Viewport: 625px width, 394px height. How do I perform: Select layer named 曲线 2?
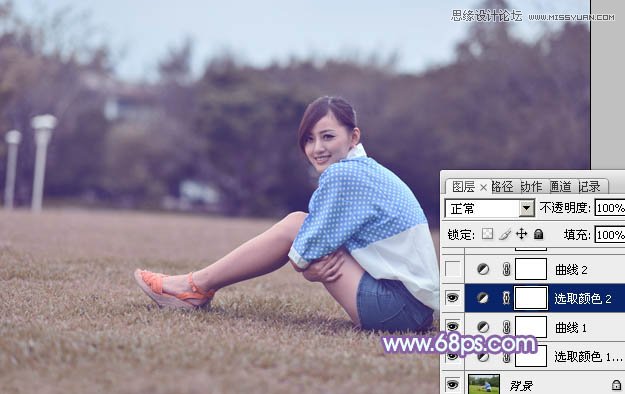click(571, 270)
